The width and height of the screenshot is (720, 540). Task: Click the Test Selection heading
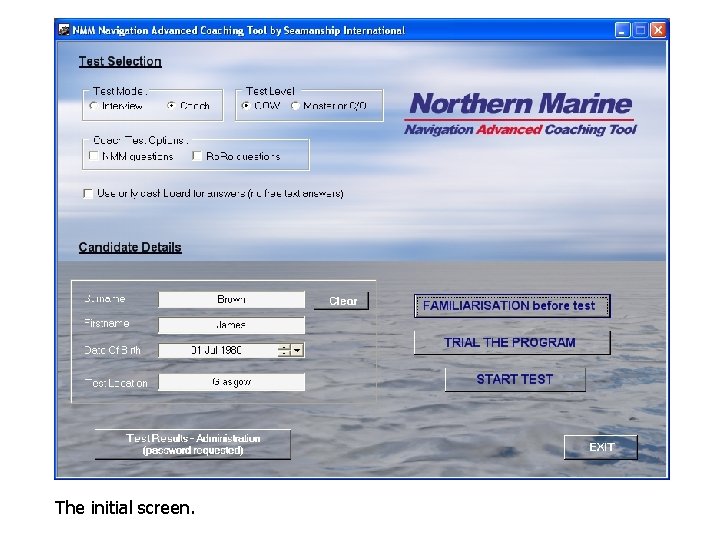pos(120,62)
